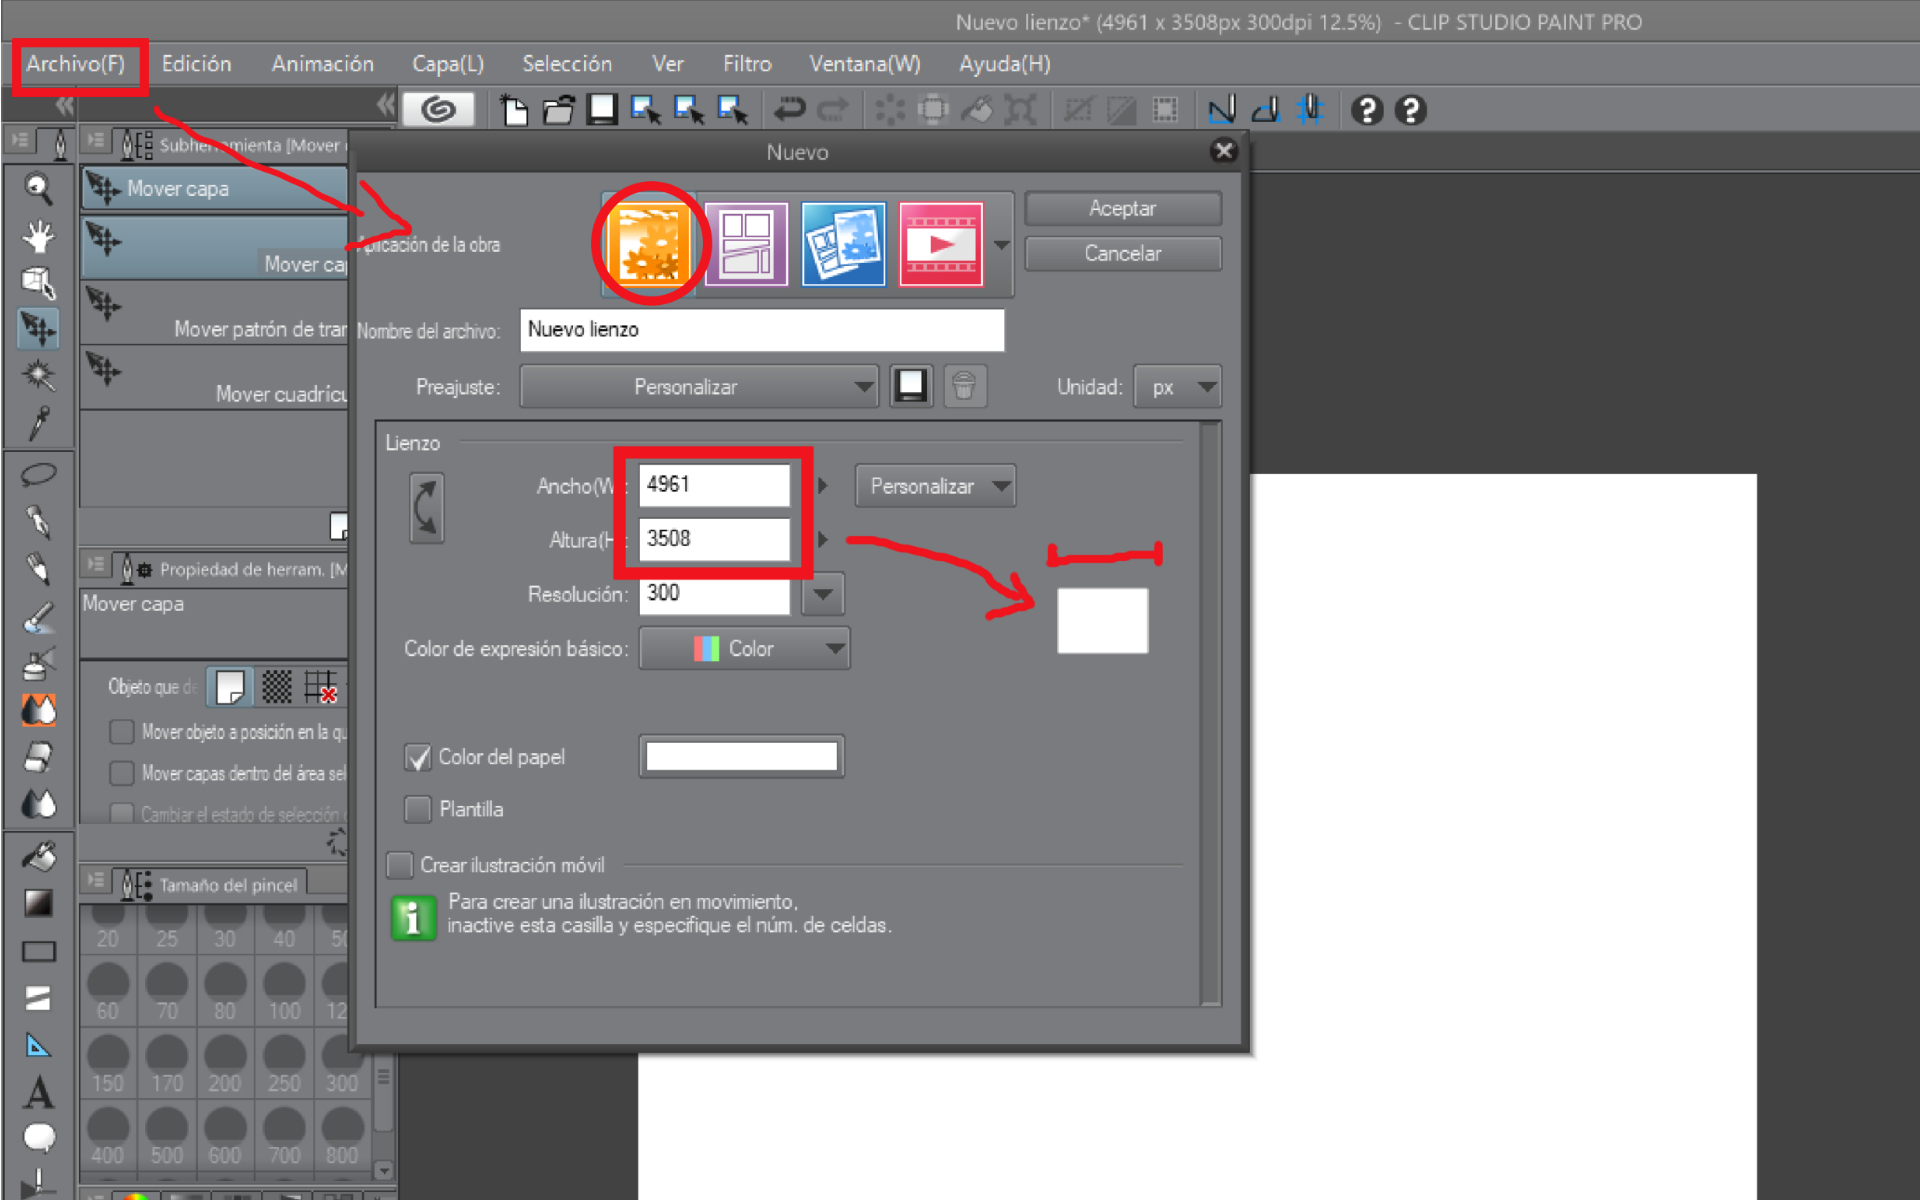Click the Clip Studio spiral icon
Screen dimensions: 1920x1200
(438, 109)
